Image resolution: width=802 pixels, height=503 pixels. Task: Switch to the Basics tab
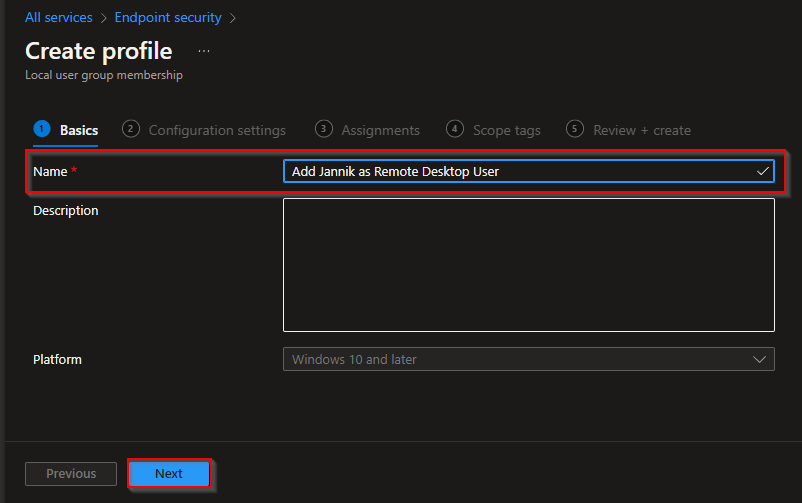point(79,130)
